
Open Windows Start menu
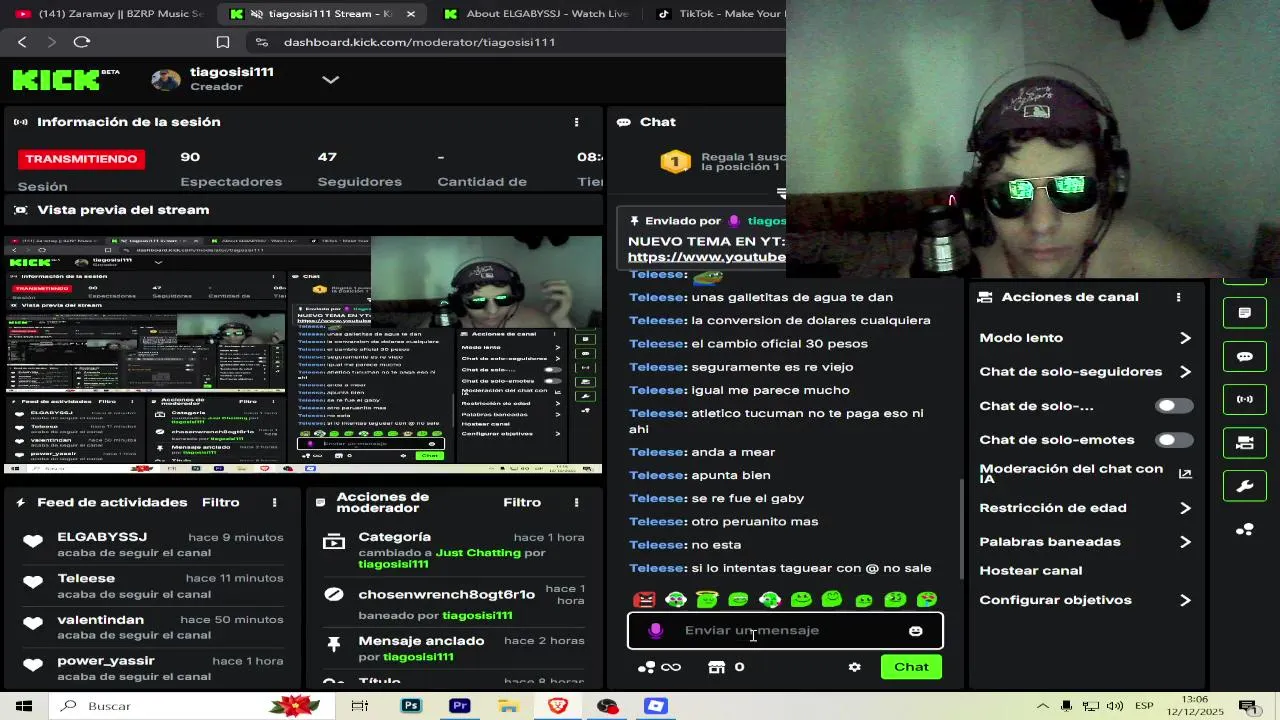tap(24, 706)
